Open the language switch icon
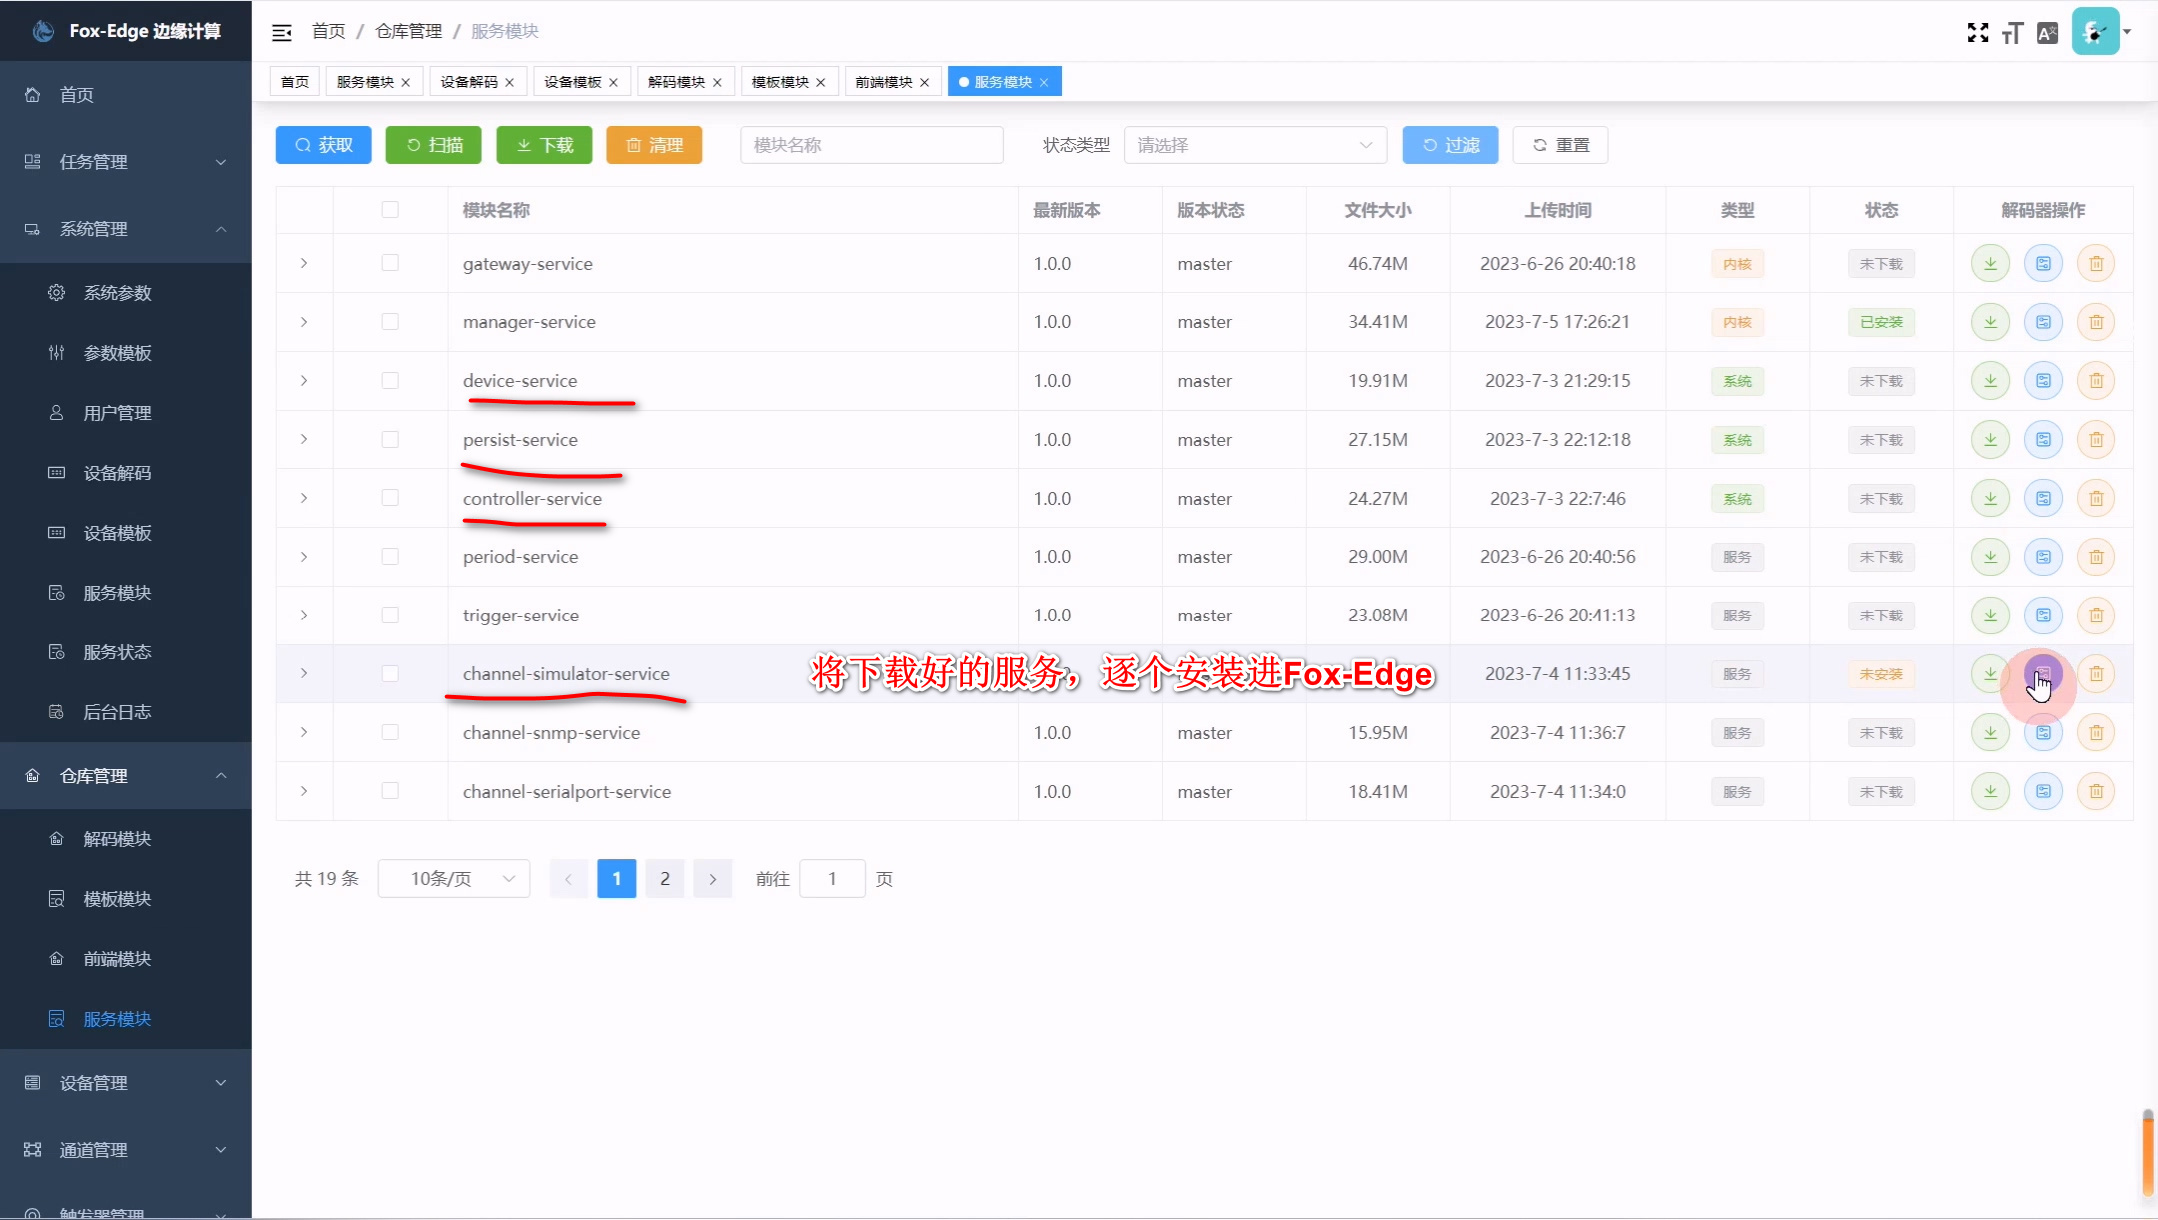Image resolution: width=2158 pixels, height=1220 pixels. [2047, 33]
